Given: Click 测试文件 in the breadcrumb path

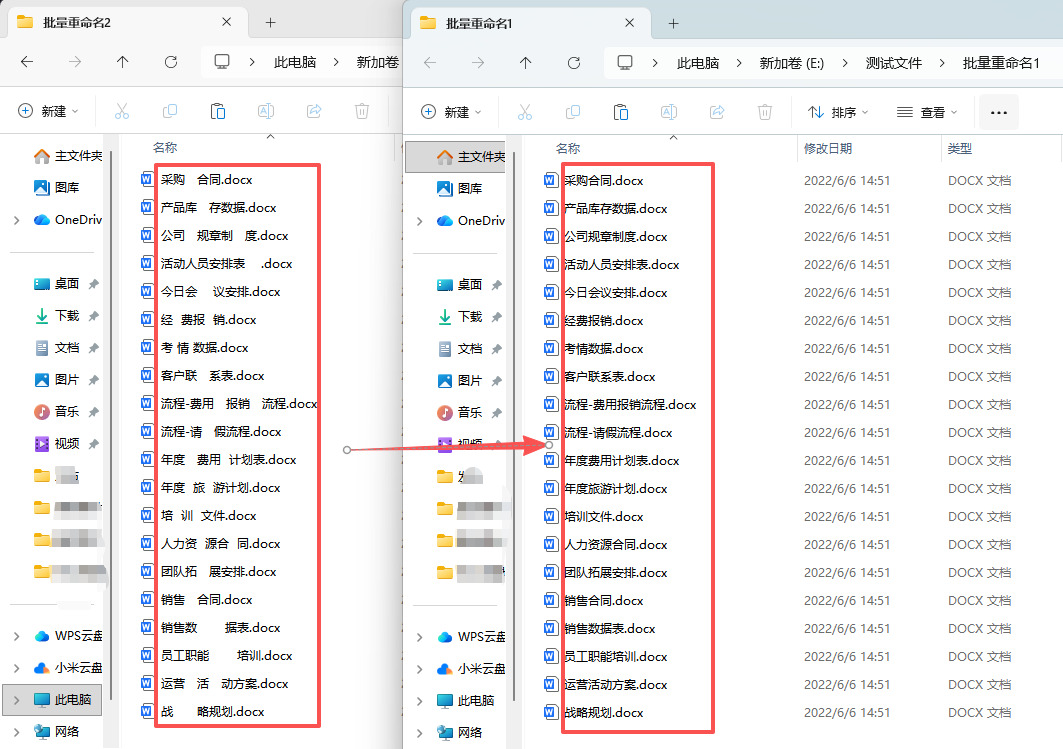Looking at the screenshot, I should [894, 63].
